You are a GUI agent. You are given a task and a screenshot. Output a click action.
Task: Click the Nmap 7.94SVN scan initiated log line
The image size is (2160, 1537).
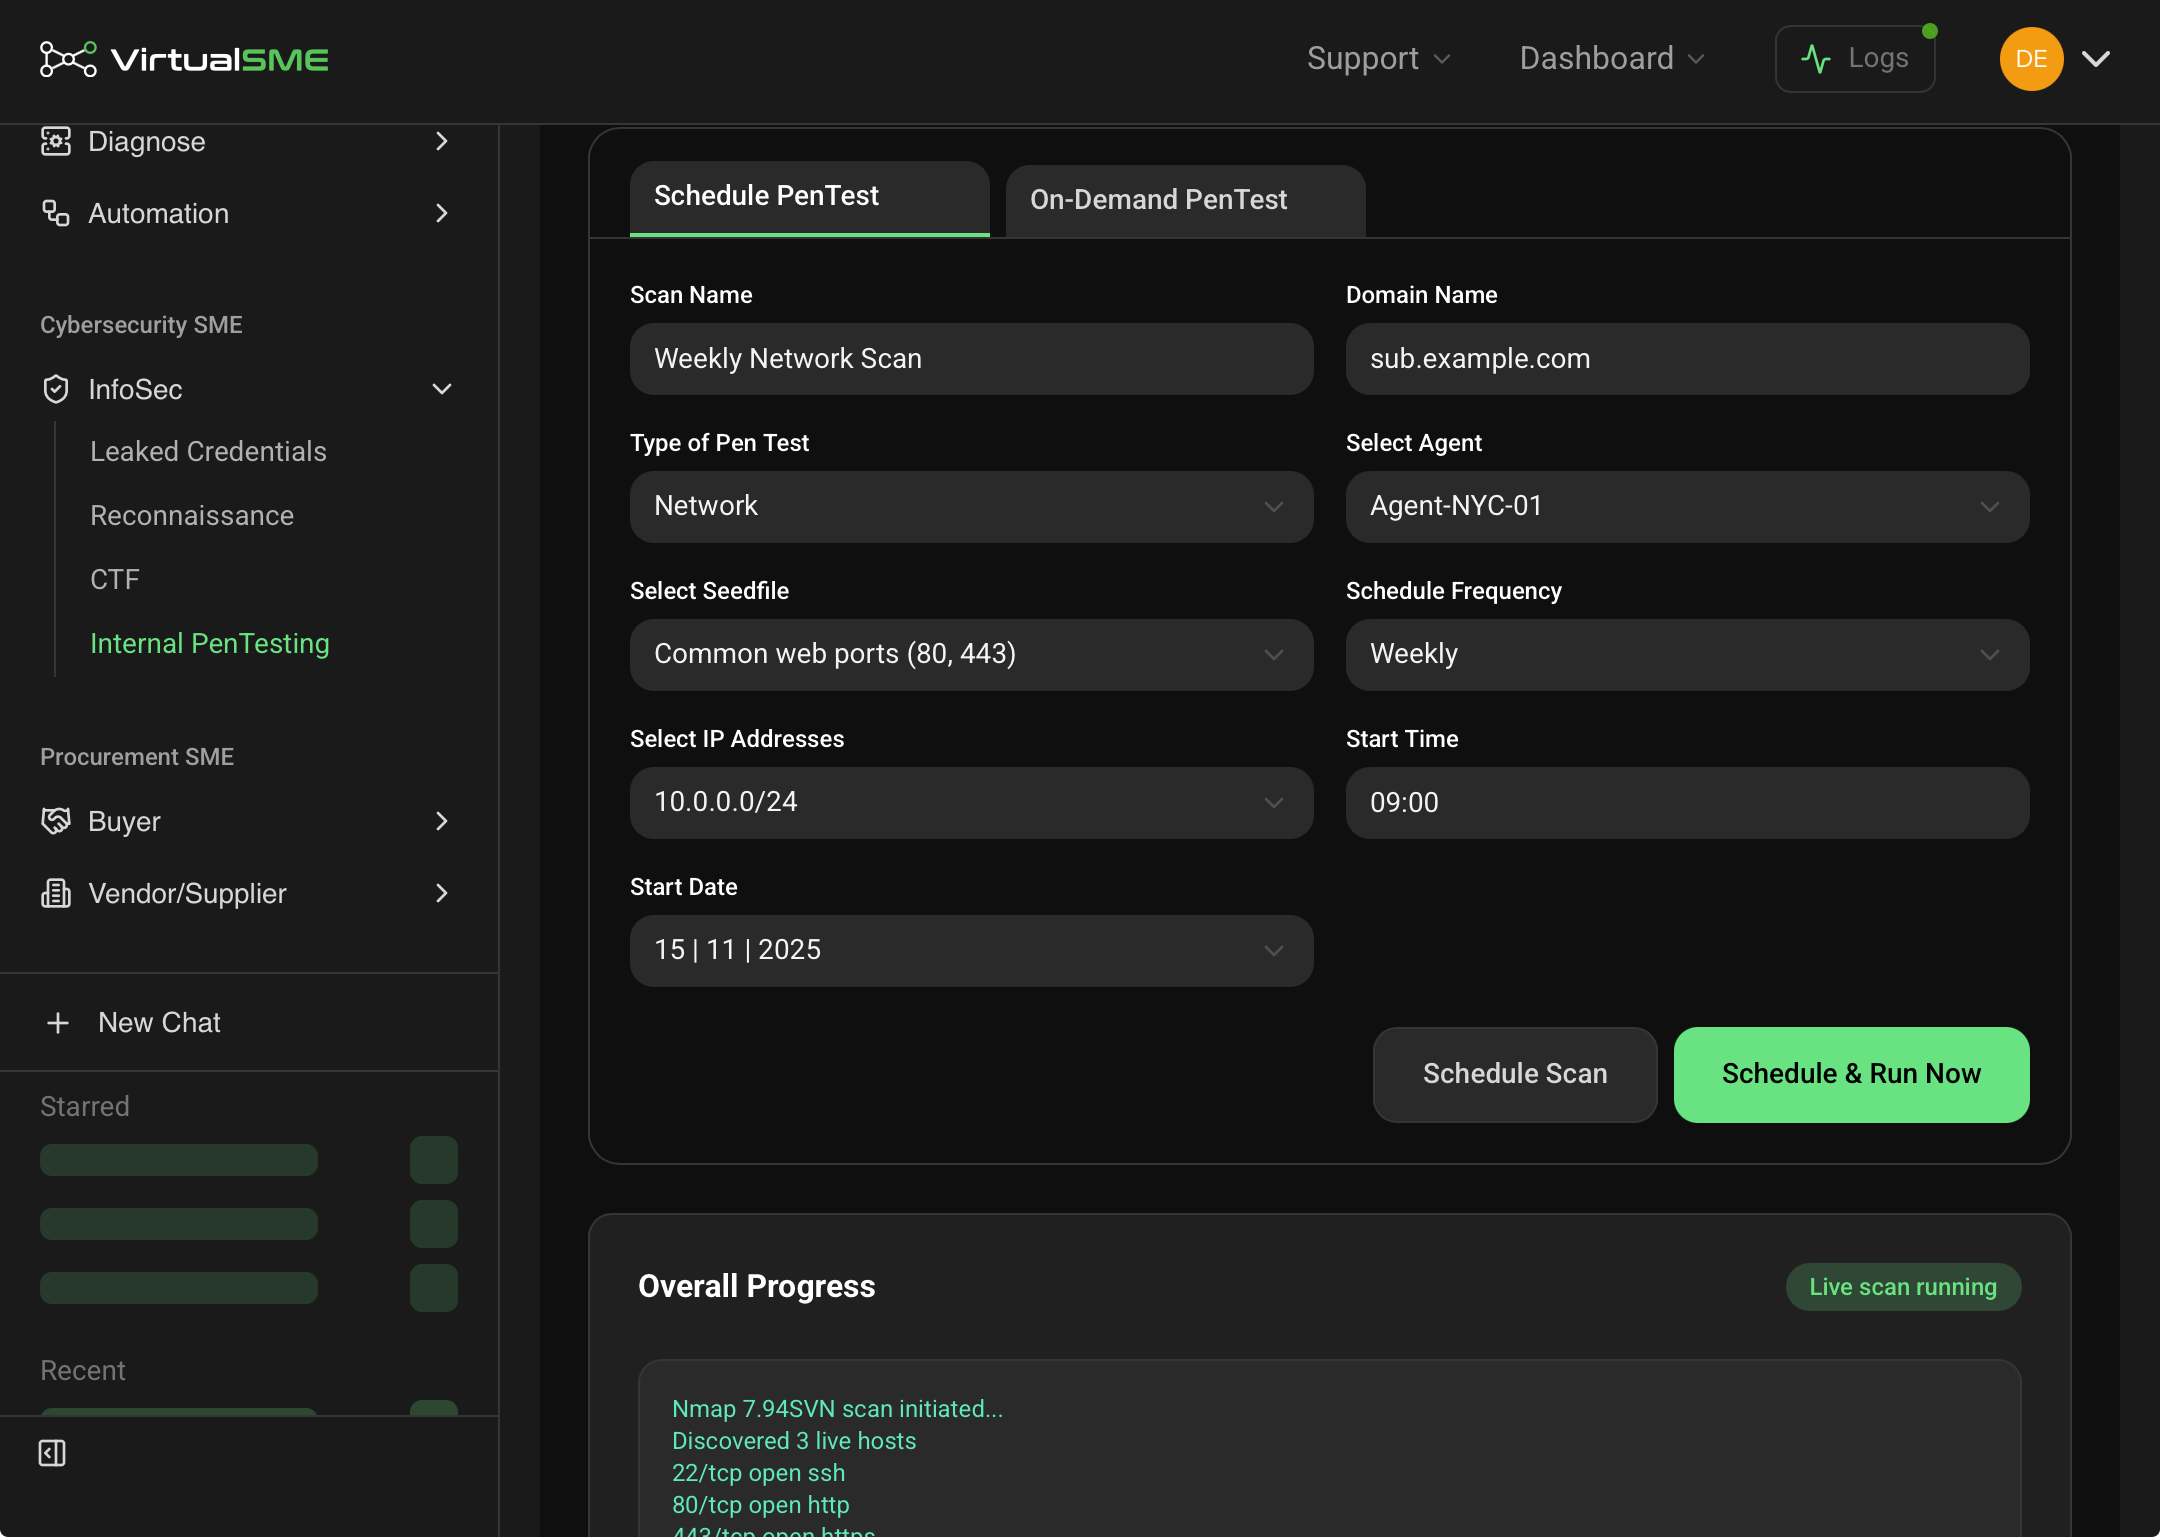coord(837,1409)
